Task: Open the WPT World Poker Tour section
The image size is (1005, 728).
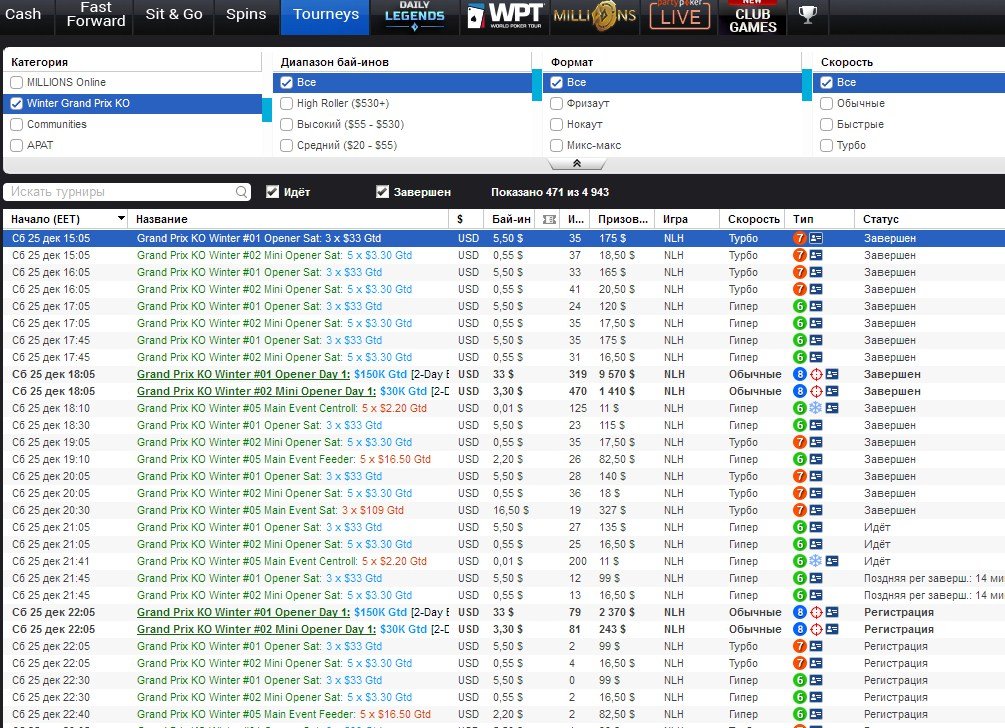Action: [505, 16]
